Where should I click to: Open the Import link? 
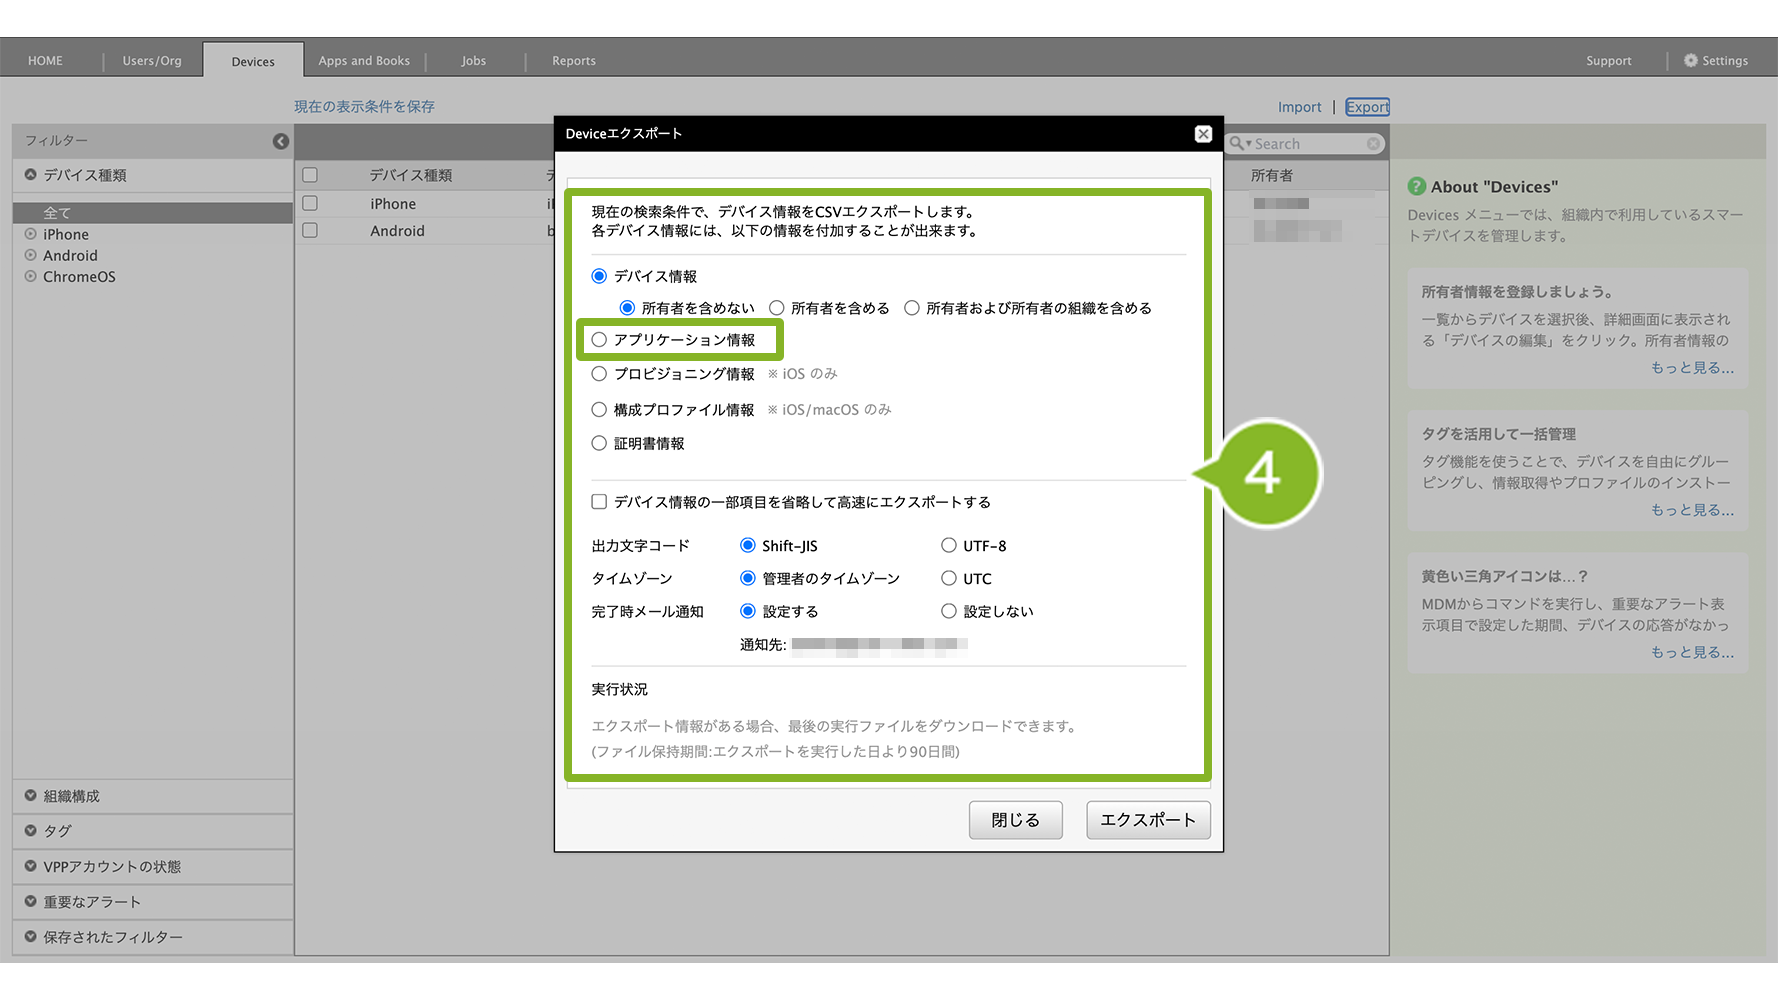1299,107
